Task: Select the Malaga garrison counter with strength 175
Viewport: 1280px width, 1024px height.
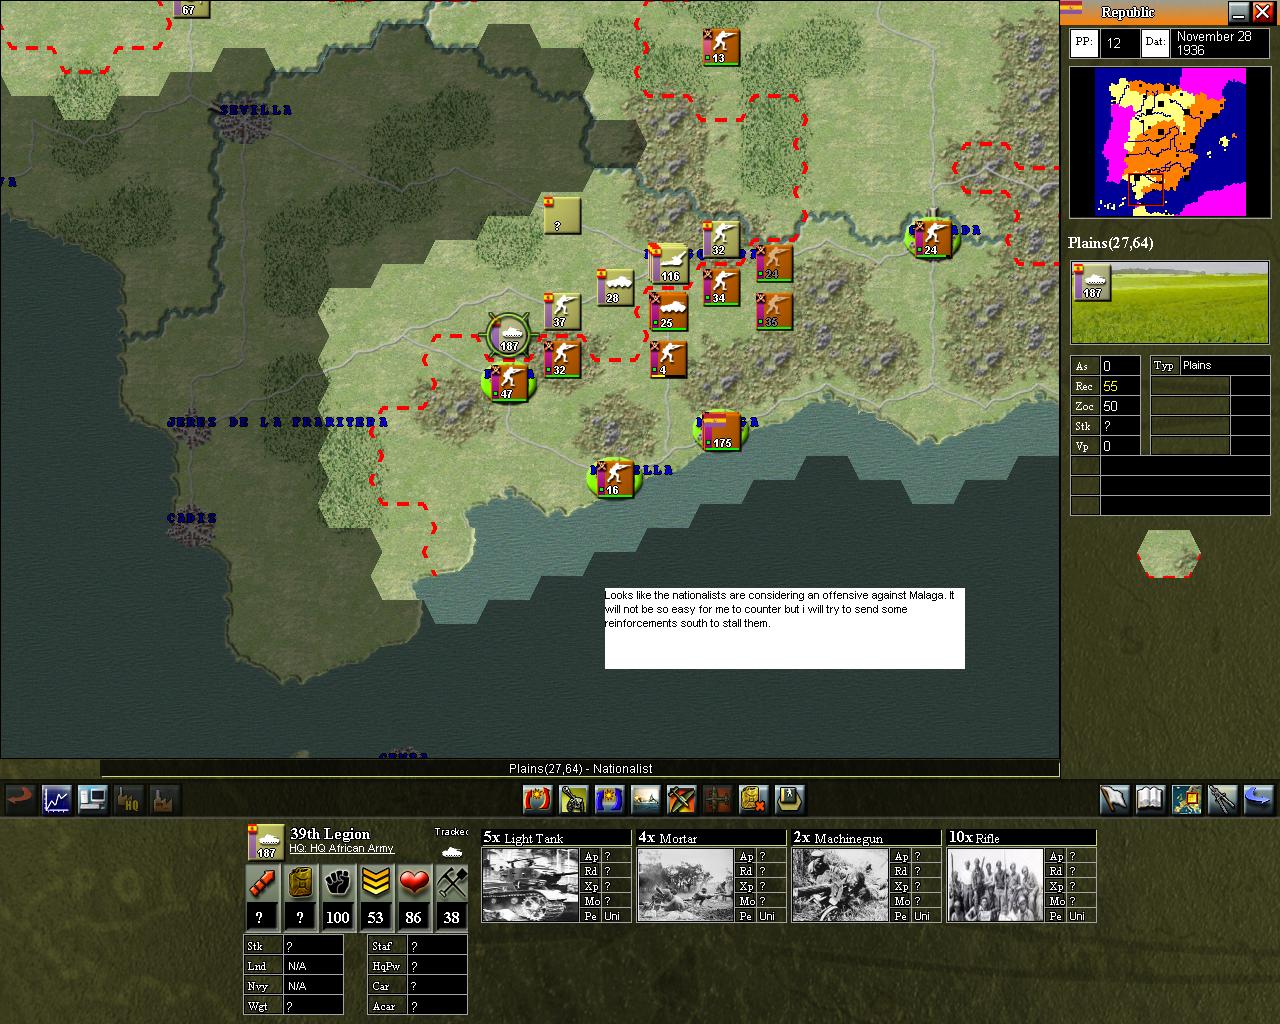Action: [x=721, y=431]
